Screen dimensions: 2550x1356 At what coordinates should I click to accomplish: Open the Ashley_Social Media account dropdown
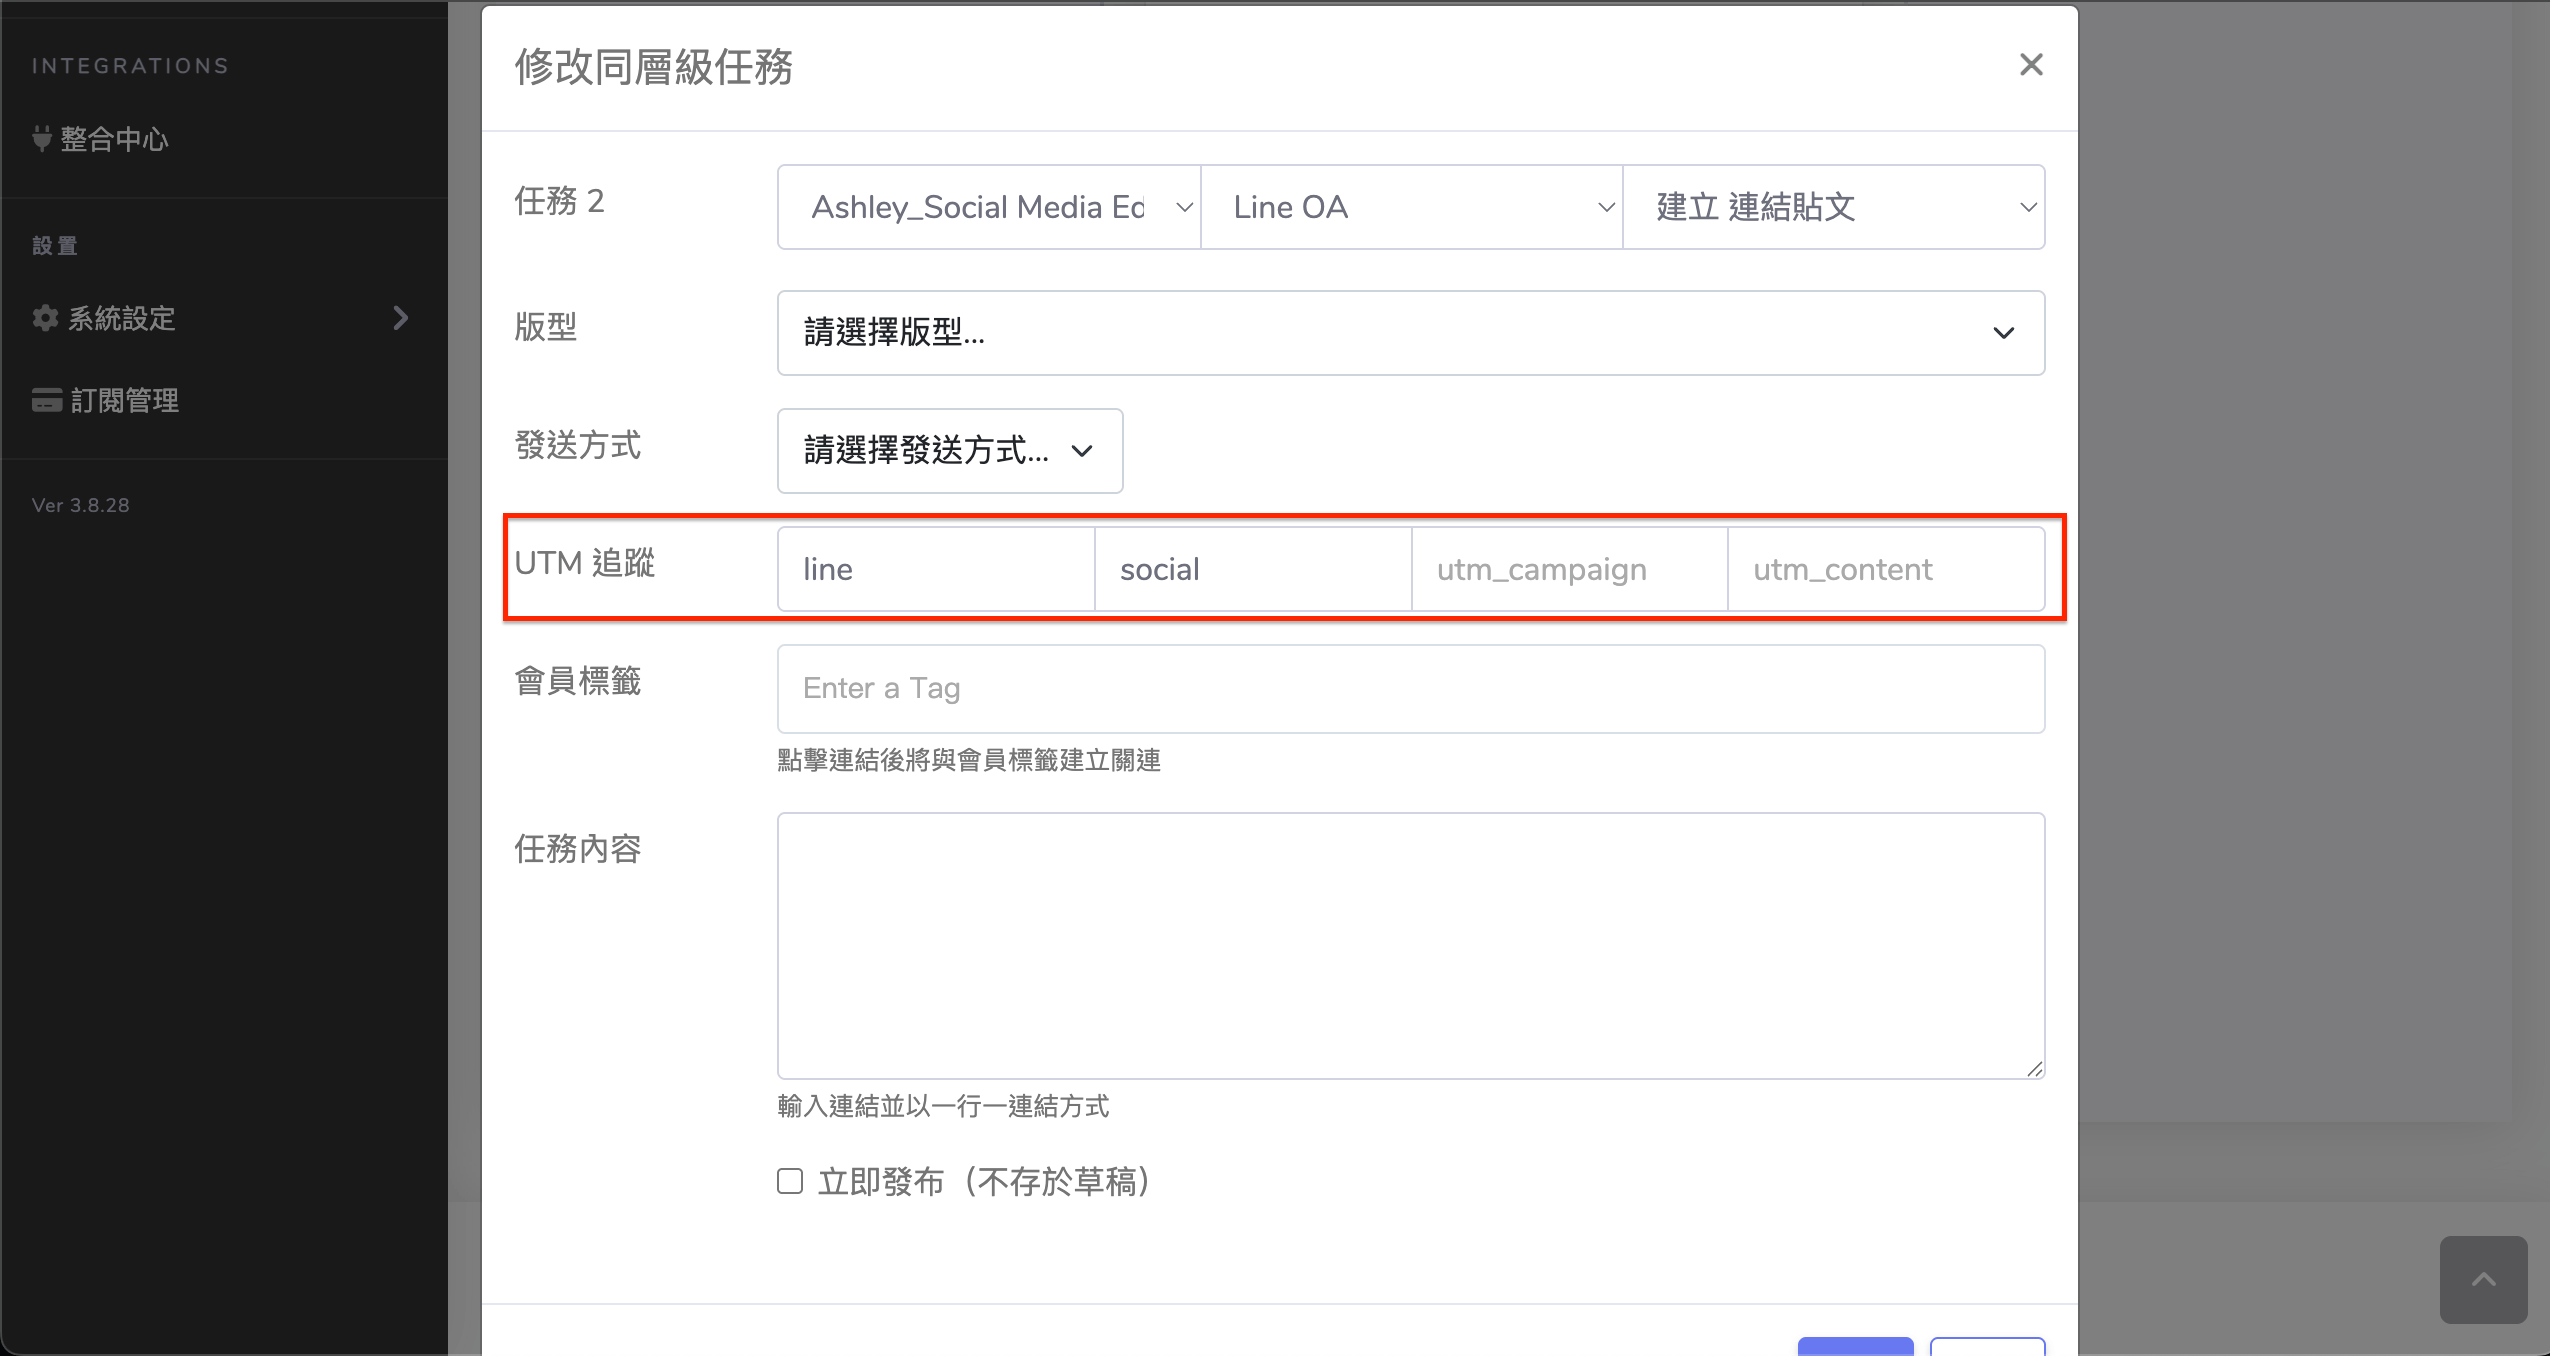click(988, 207)
